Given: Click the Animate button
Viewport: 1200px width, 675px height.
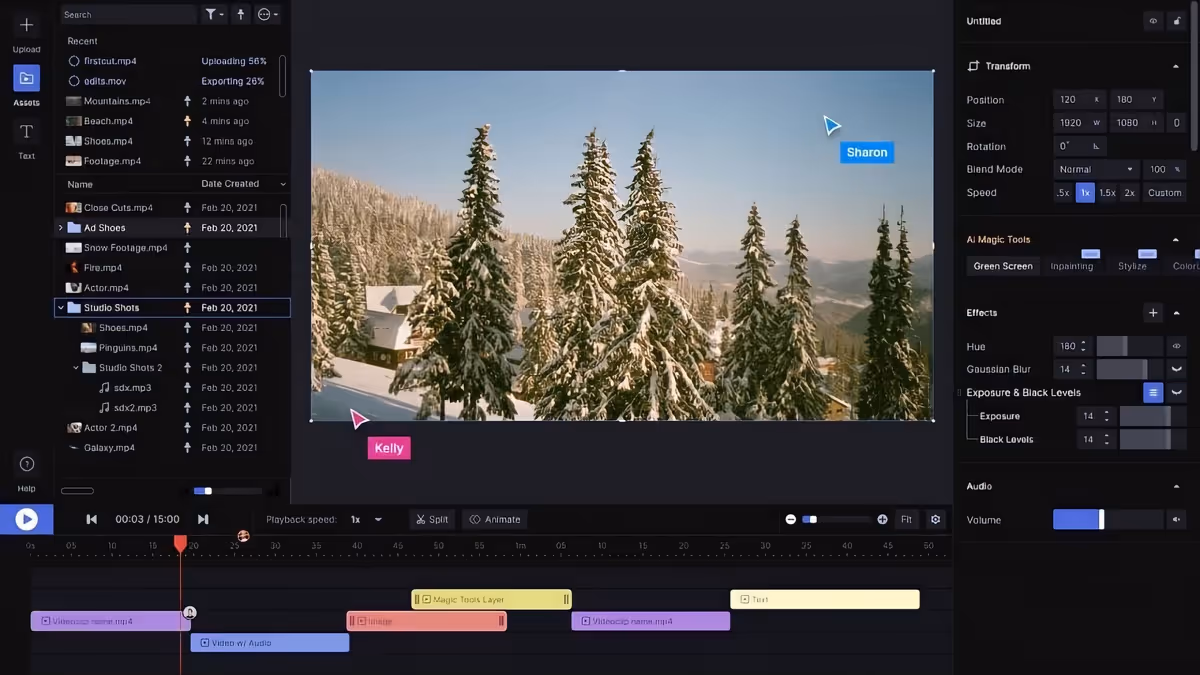Looking at the screenshot, I should click(495, 519).
